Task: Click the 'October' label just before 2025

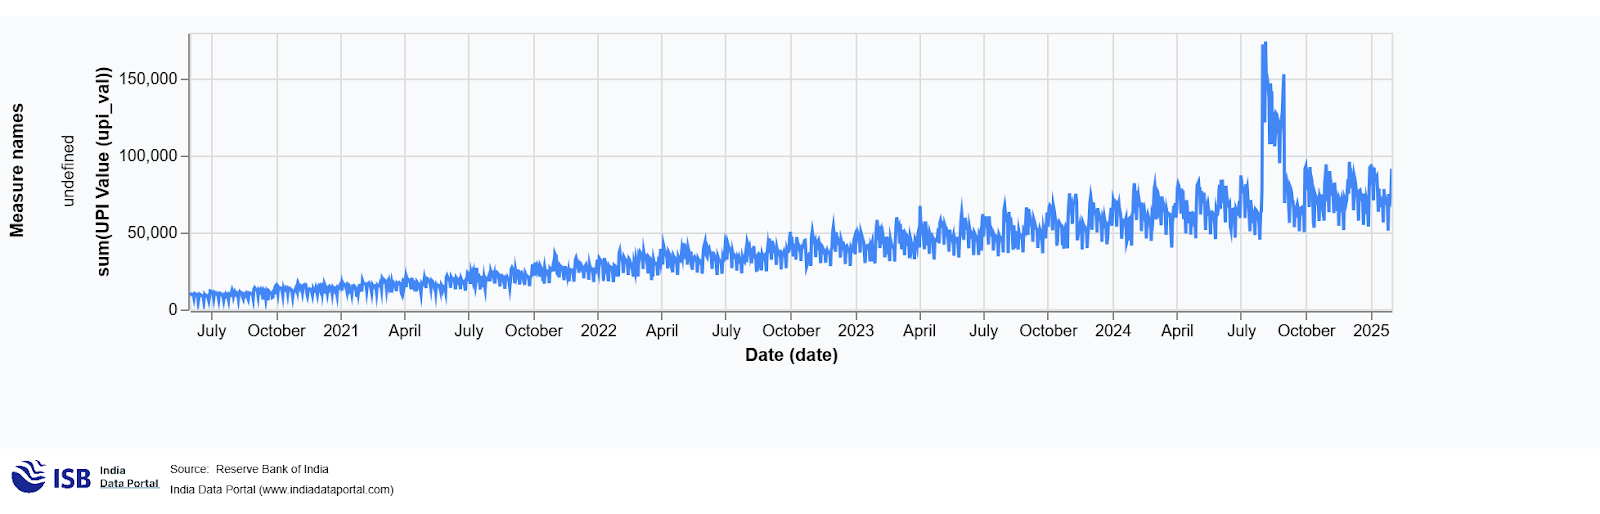Action: [x=1306, y=331]
